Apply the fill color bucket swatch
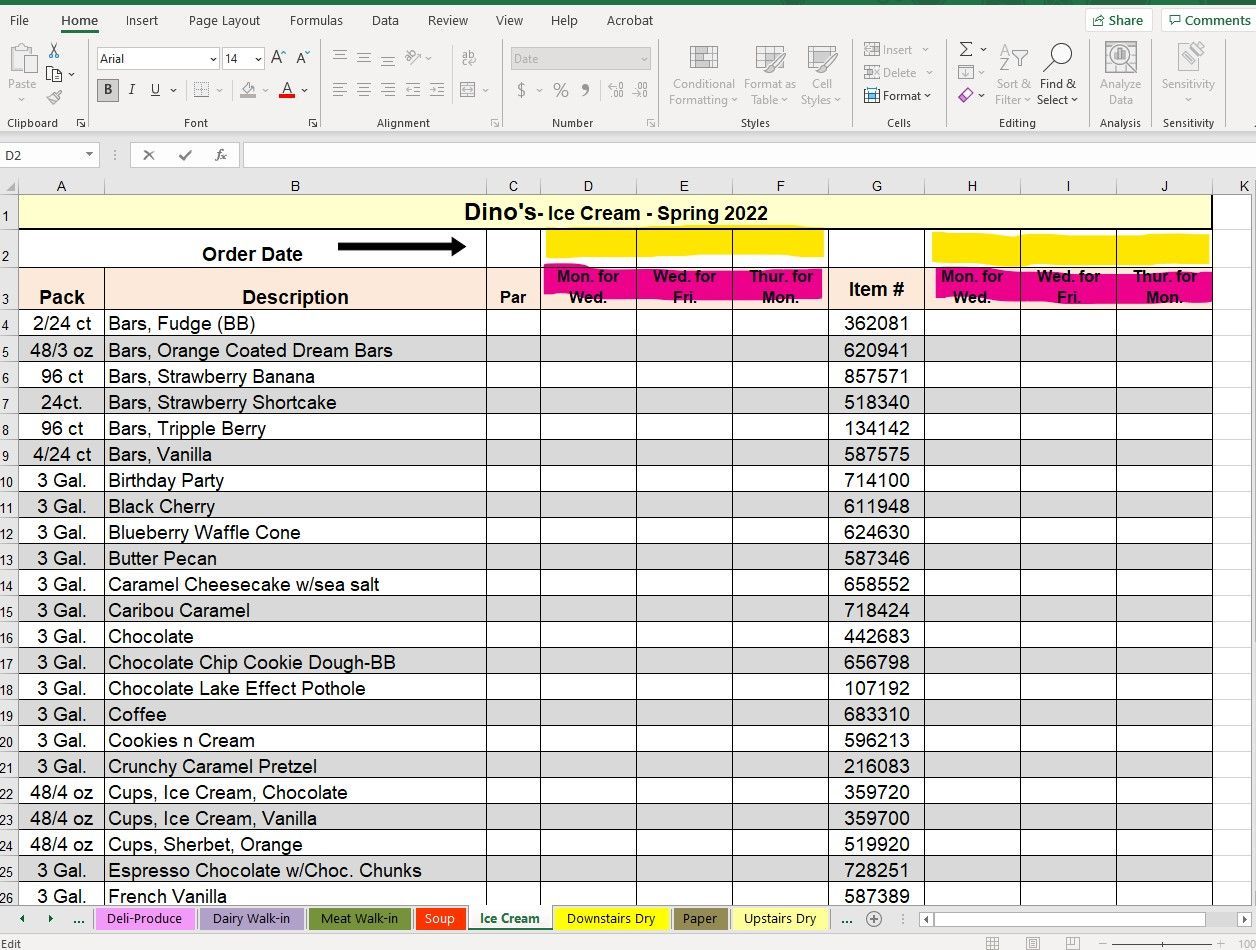Image resolution: width=1256 pixels, height=950 pixels. pos(248,91)
